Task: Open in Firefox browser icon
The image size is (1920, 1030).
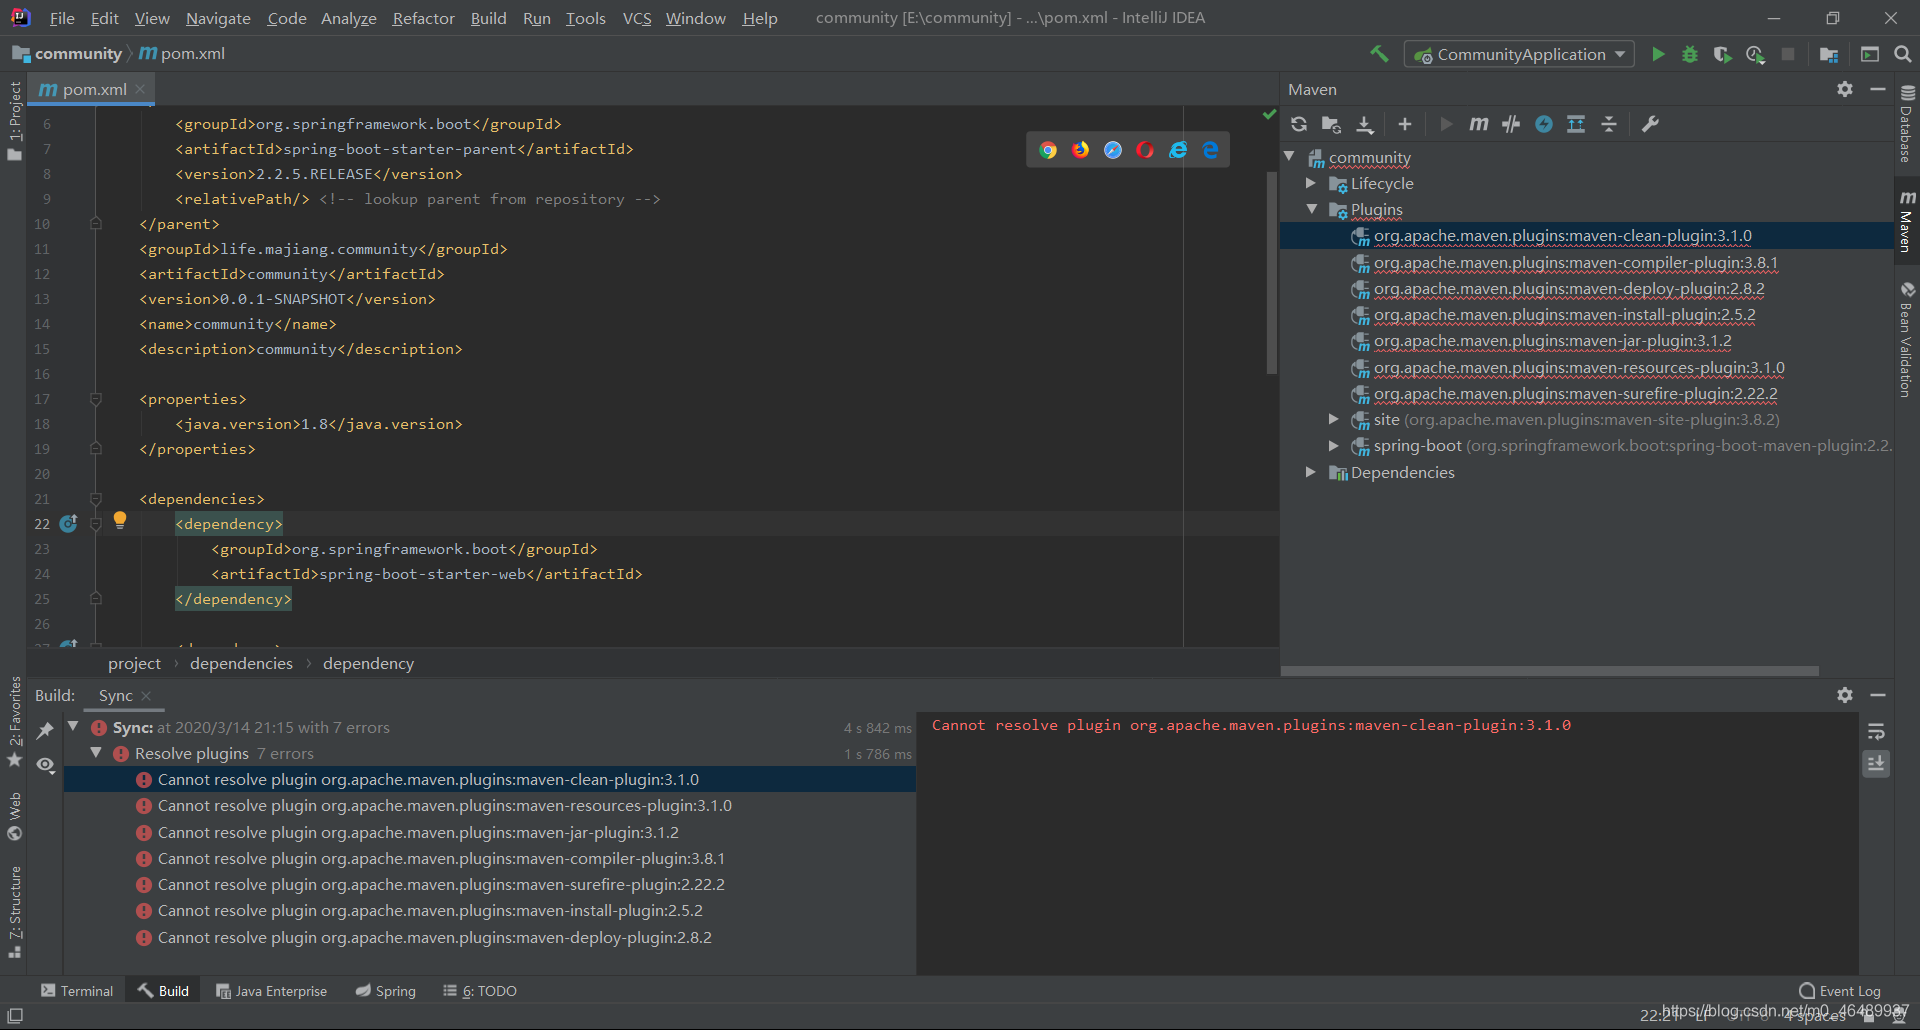Action: coord(1081,150)
